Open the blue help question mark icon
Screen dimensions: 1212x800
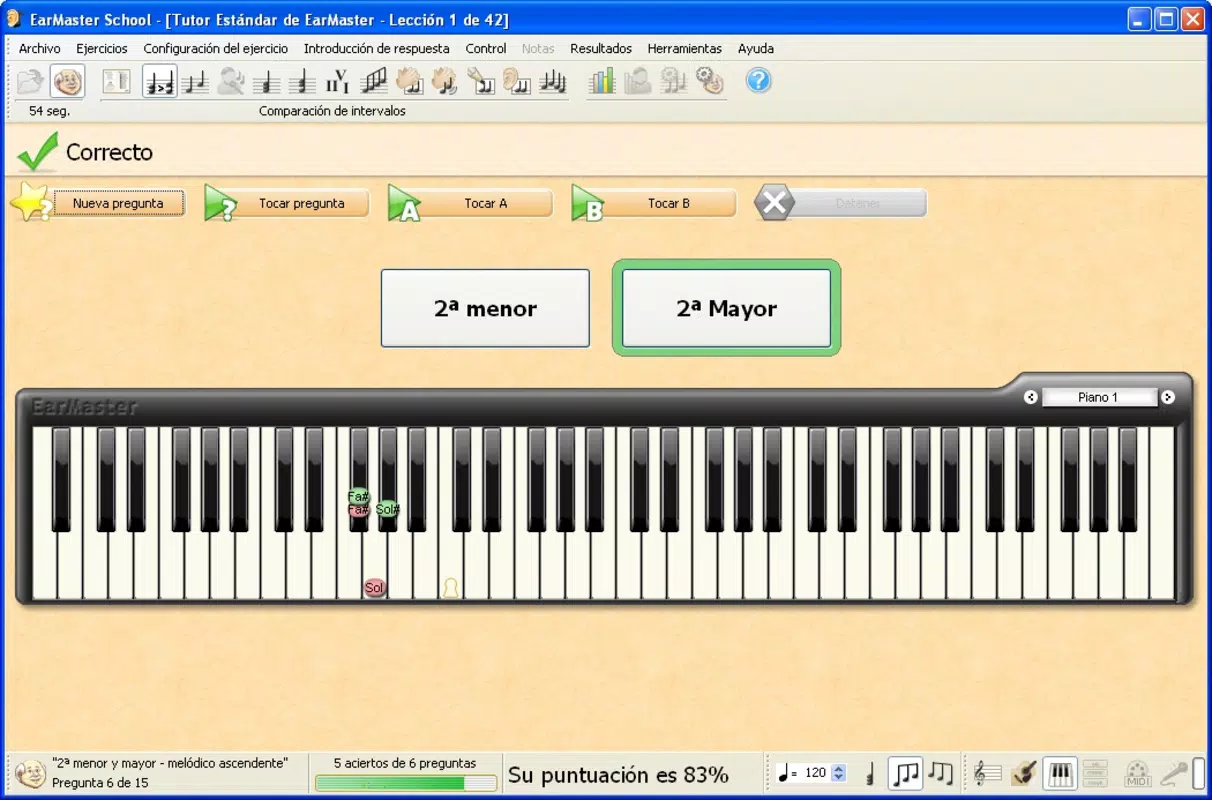759,80
